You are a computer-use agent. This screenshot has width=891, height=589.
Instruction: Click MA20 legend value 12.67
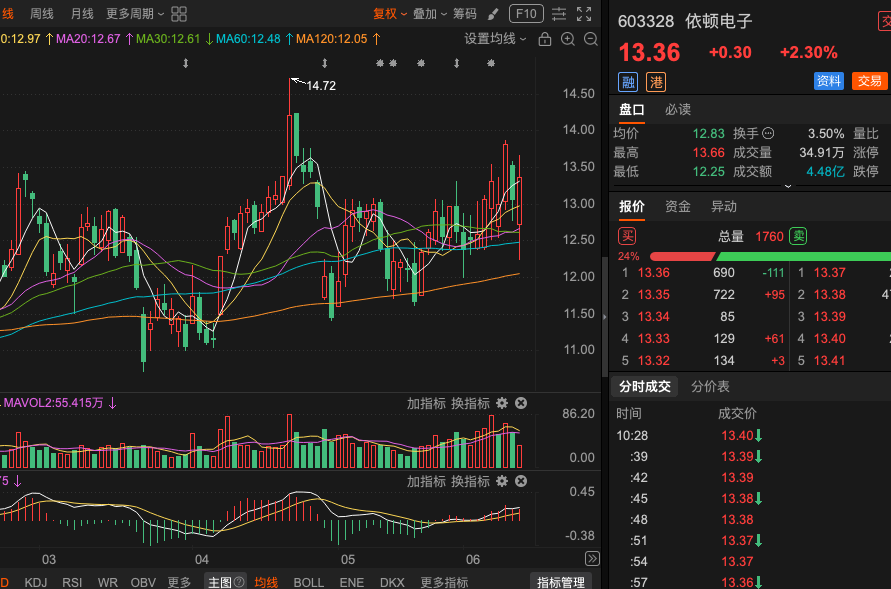click(88, 39)
